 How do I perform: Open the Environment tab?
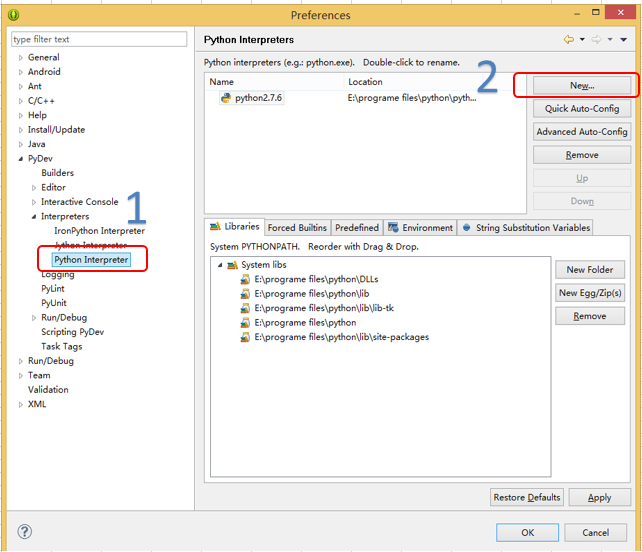420,228
